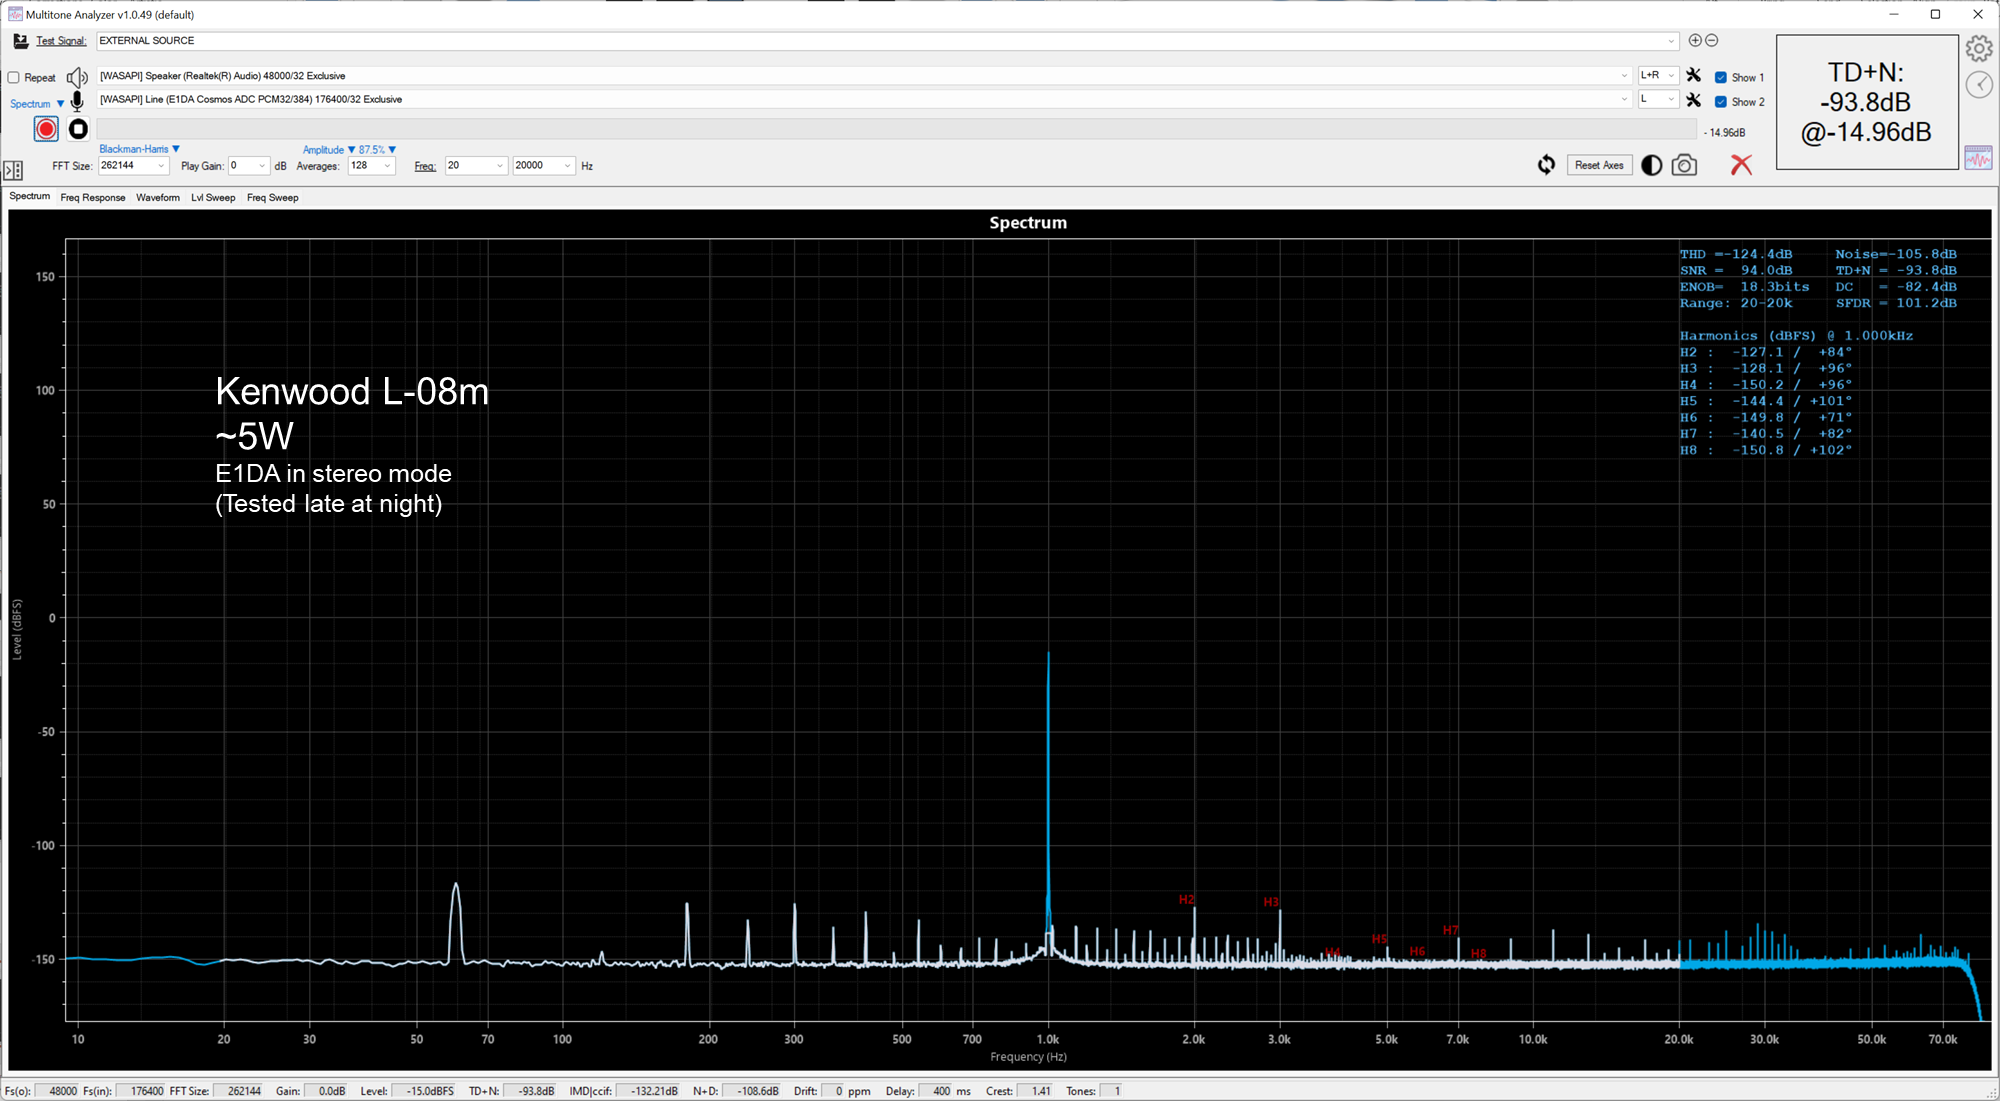2000x1101 pixels.
Task: Open the FFT Size 262144 dropdown
Action: pyautogui.click(x=134, y=166)
